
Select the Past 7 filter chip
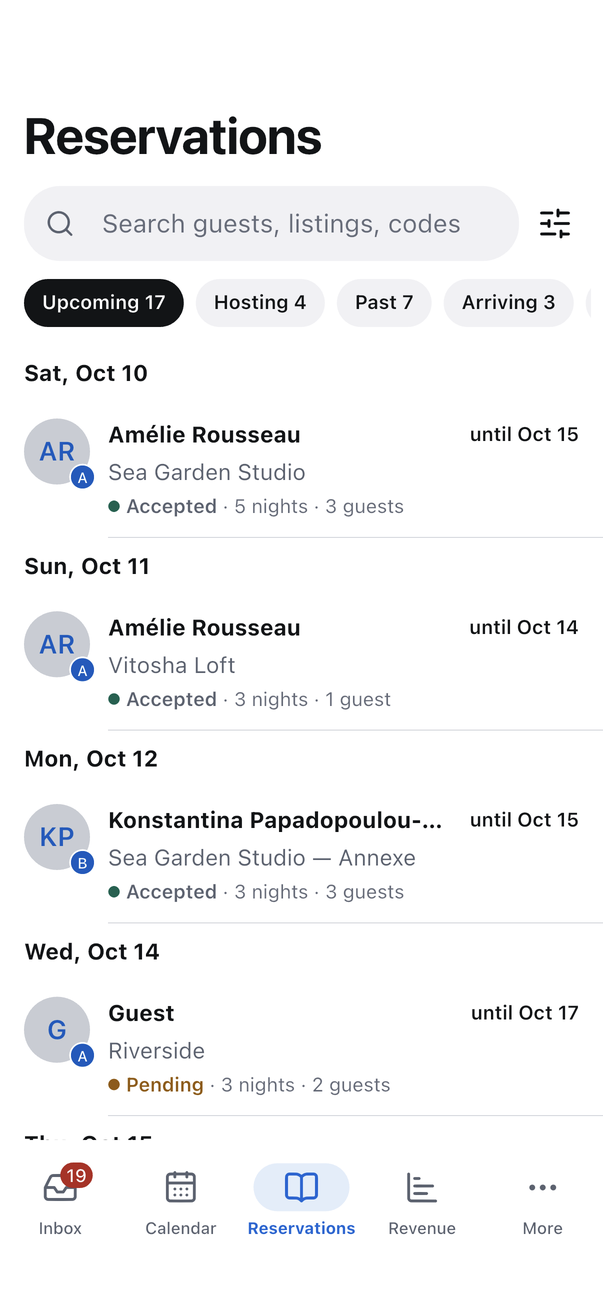click(x=384, y=302)
